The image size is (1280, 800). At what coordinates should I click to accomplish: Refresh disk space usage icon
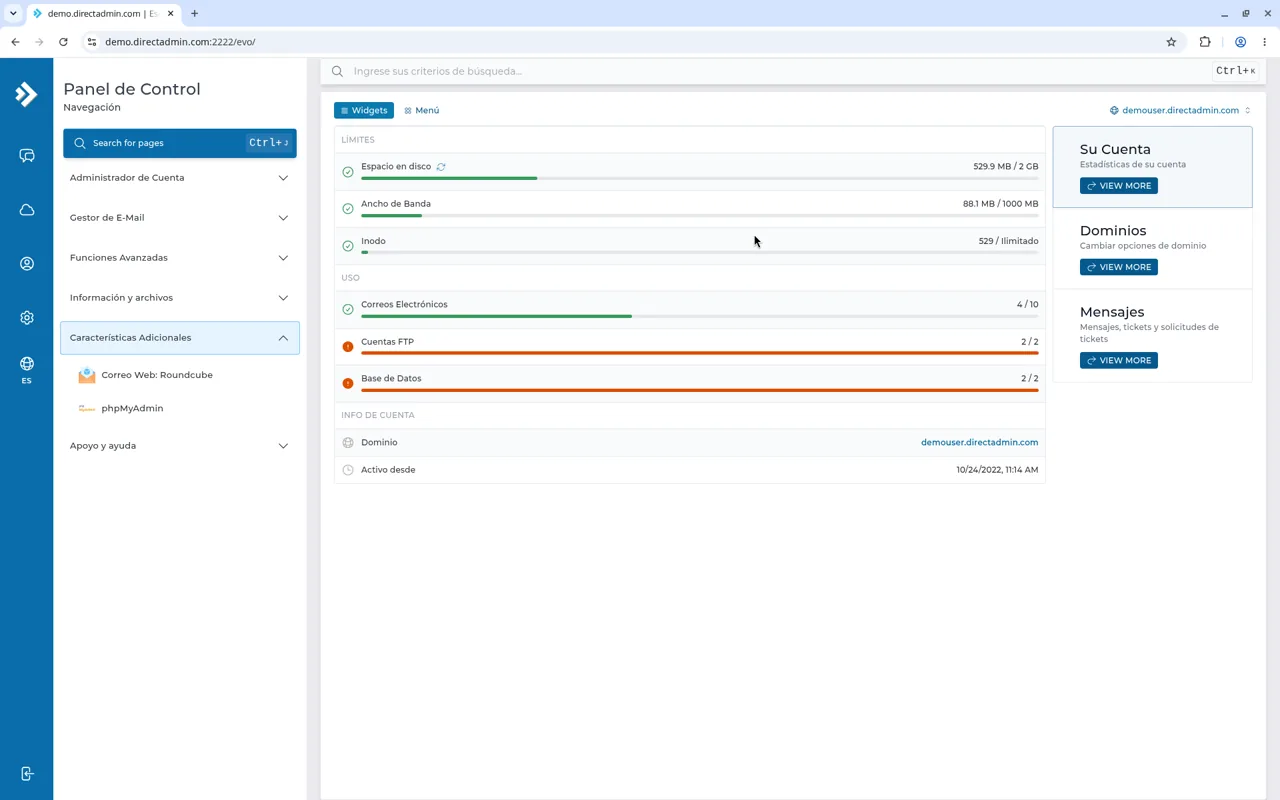441,167
